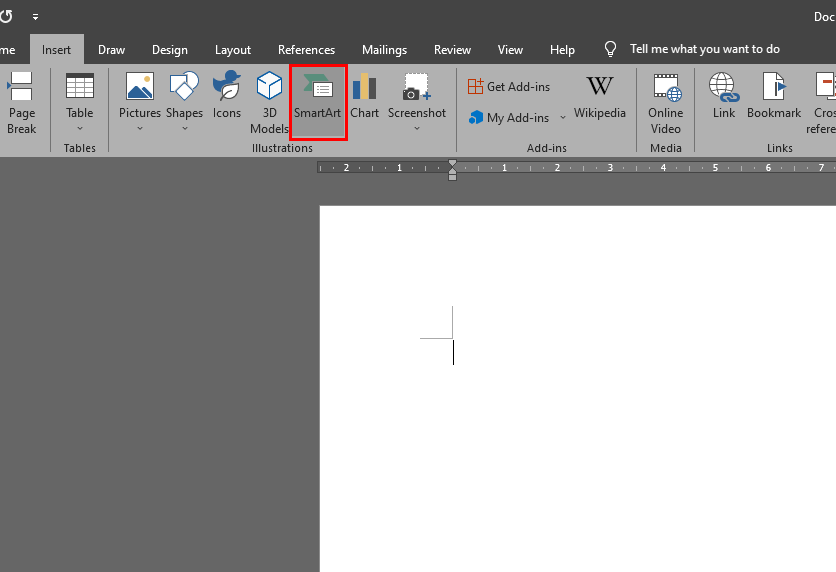
Task: Click the Cross-reference icon
Action: click(x=825, y=85)
